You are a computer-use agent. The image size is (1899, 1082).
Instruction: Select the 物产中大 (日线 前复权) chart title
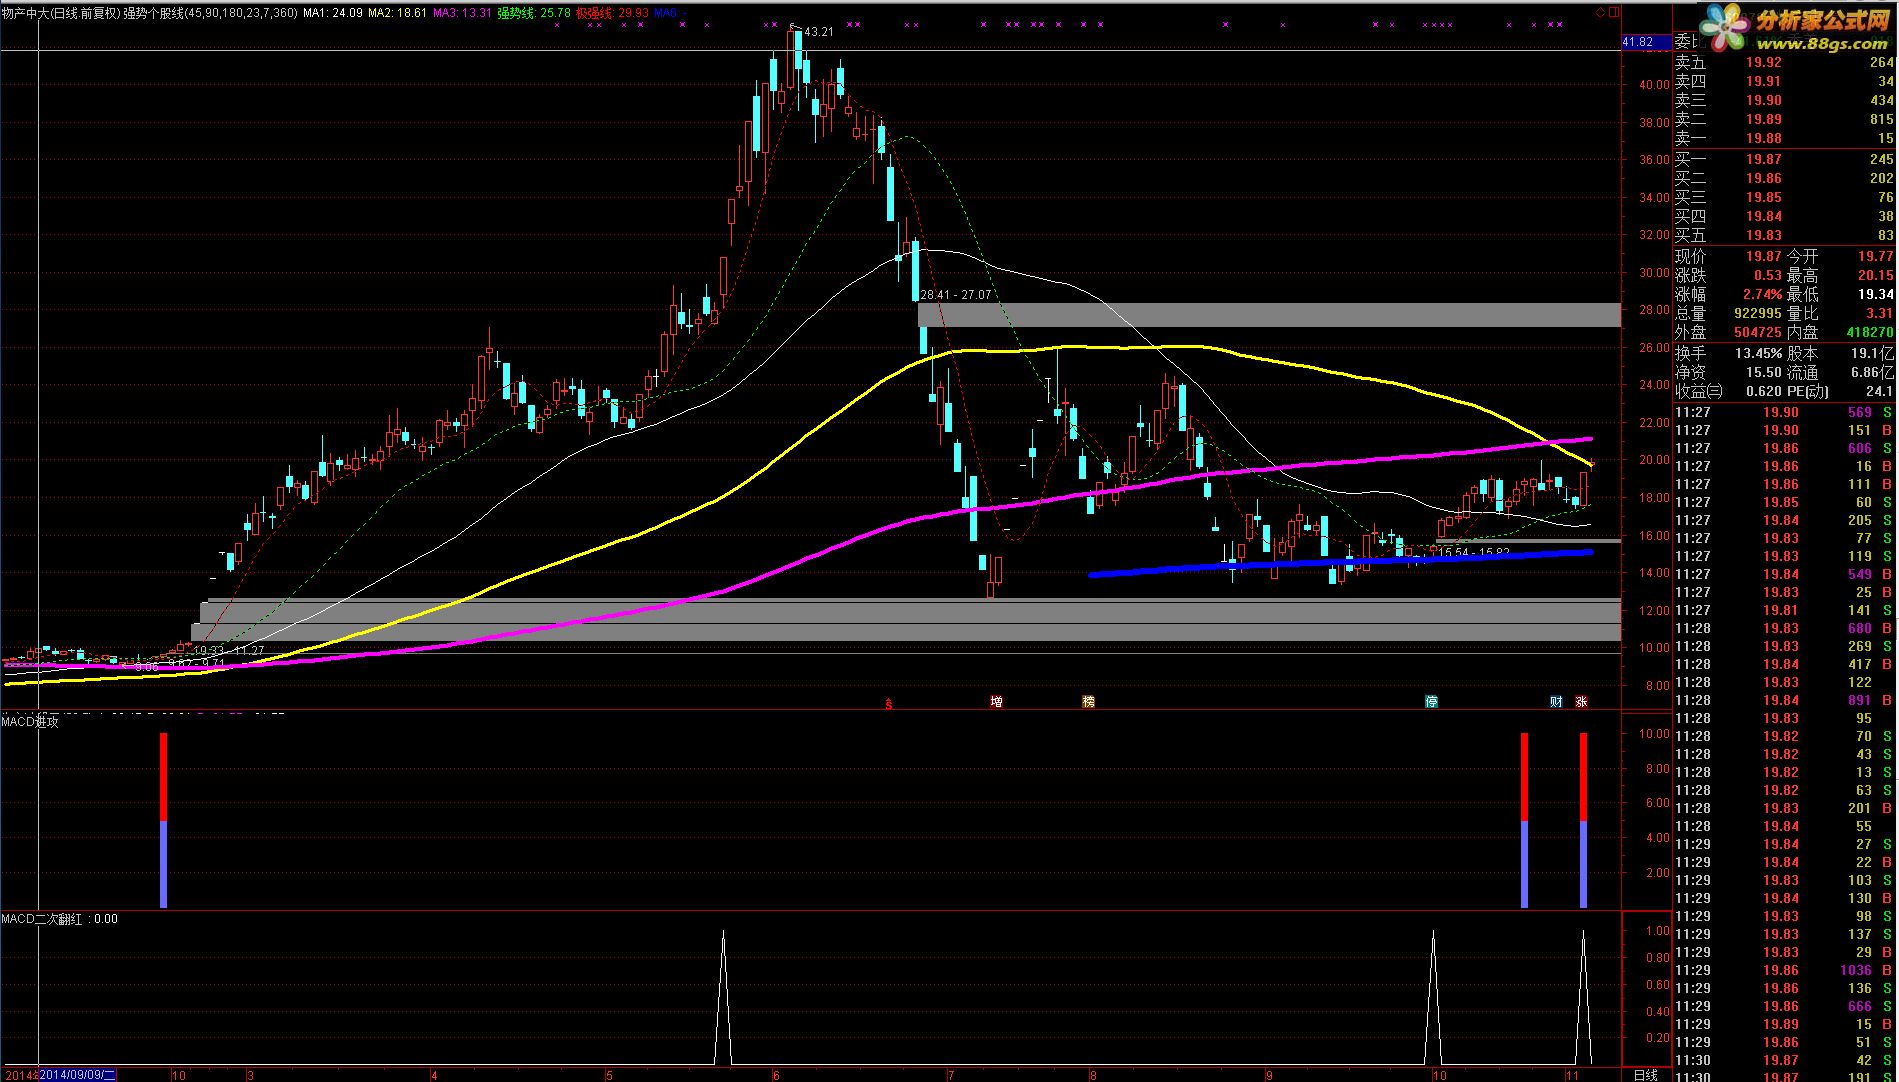pos(61,13)
